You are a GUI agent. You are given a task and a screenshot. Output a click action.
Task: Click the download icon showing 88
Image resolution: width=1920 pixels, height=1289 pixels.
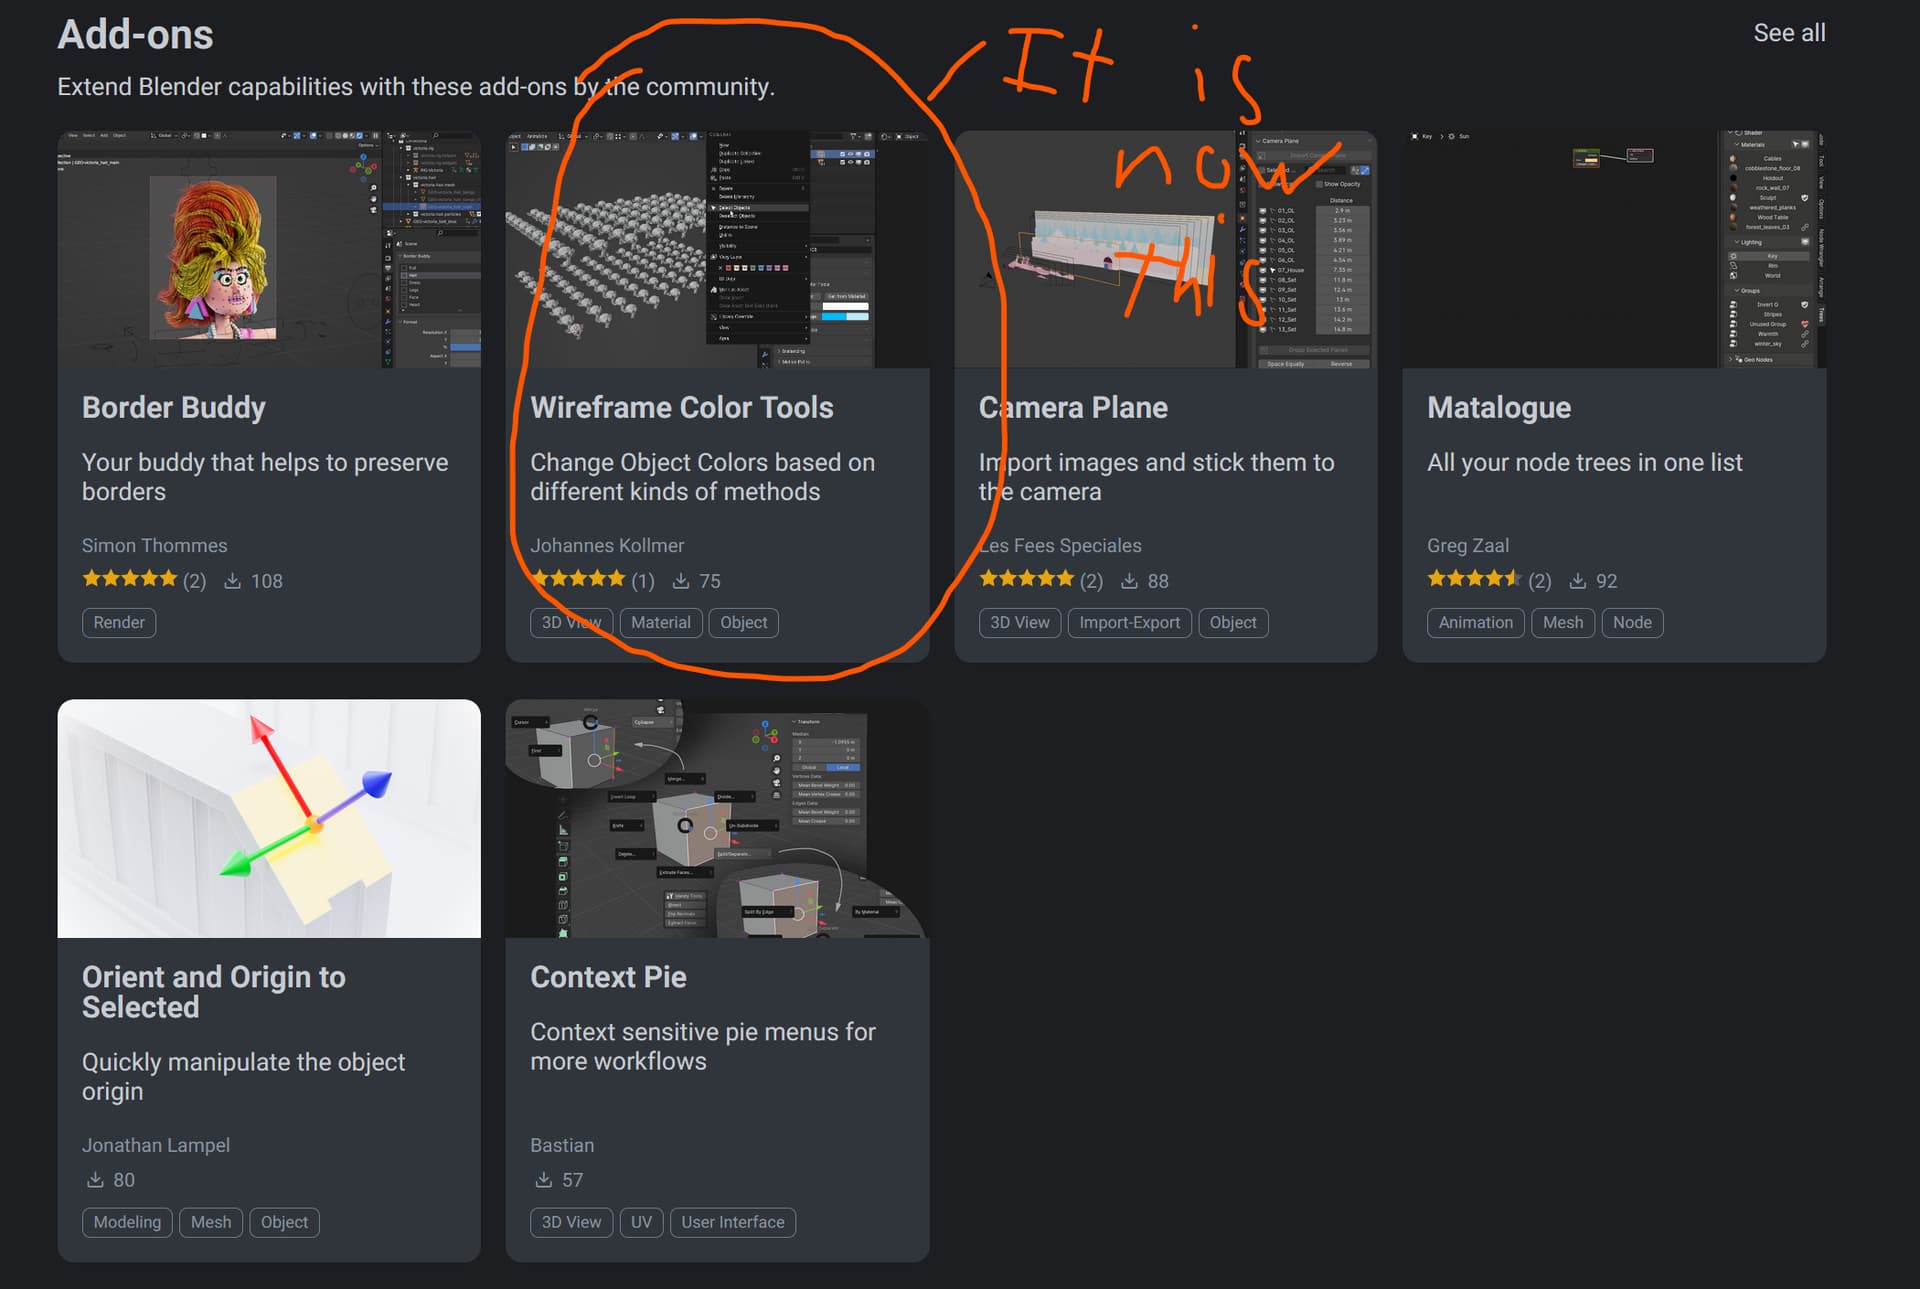point(1129,581)
